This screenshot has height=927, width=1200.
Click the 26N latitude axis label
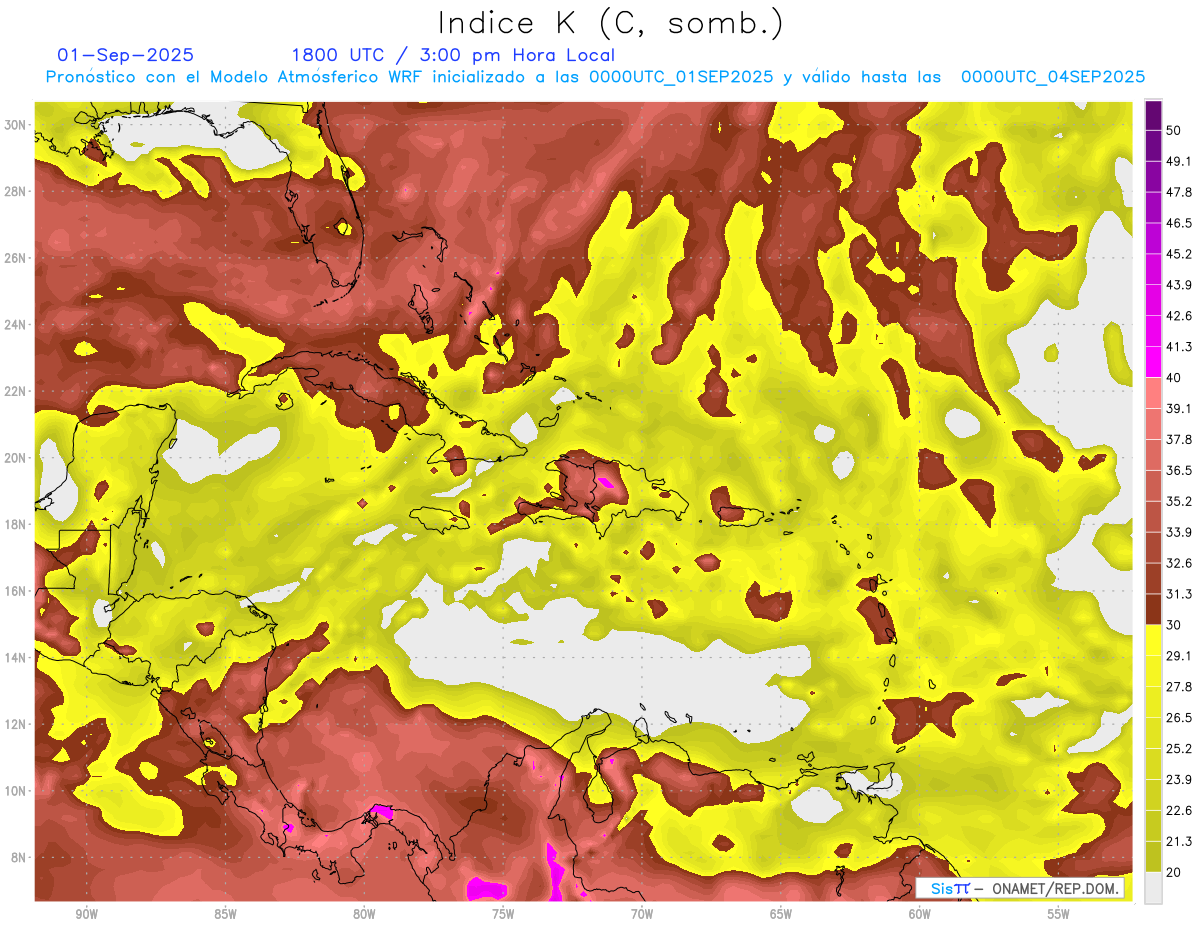15,258
